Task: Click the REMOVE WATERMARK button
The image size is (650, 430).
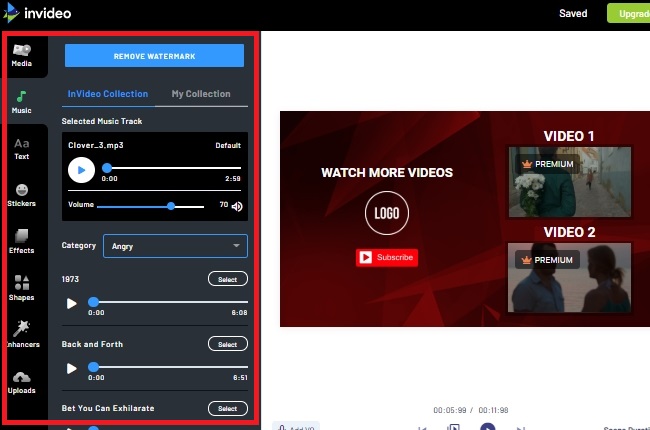Action: [x=154, y=56]
